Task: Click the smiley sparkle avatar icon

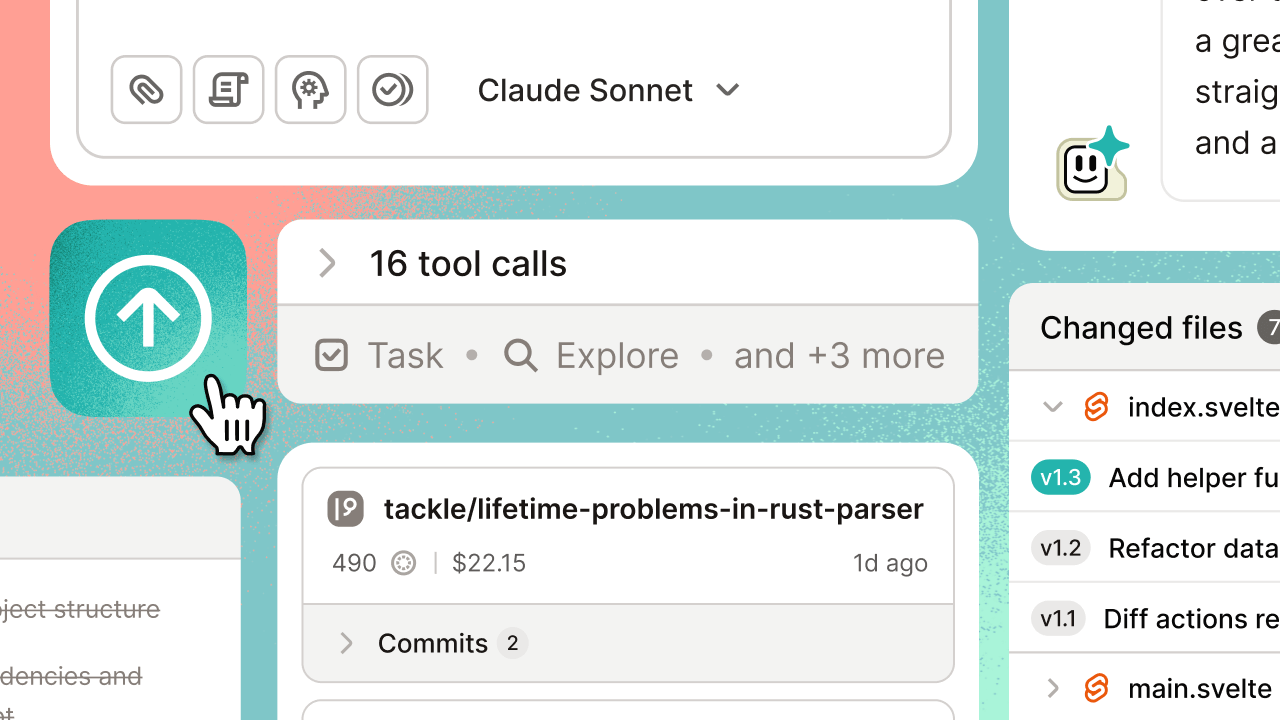Action: [x=1091, y=165]
